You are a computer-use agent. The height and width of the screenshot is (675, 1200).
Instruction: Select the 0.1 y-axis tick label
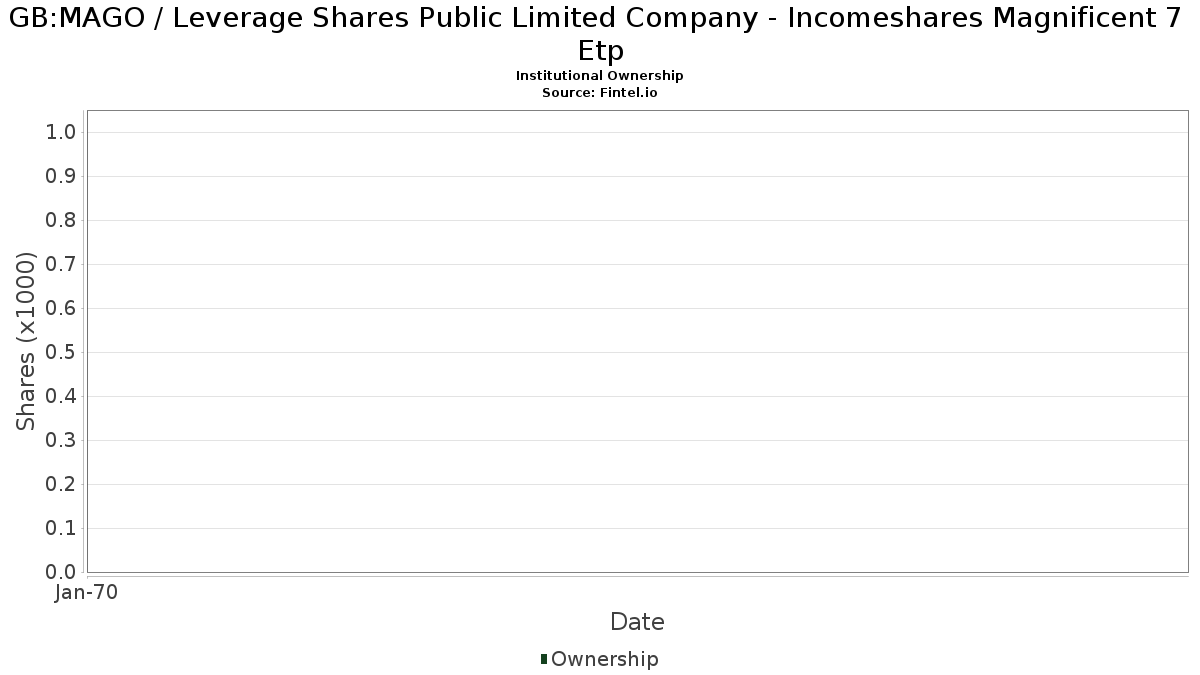click(x=62, y=529)
